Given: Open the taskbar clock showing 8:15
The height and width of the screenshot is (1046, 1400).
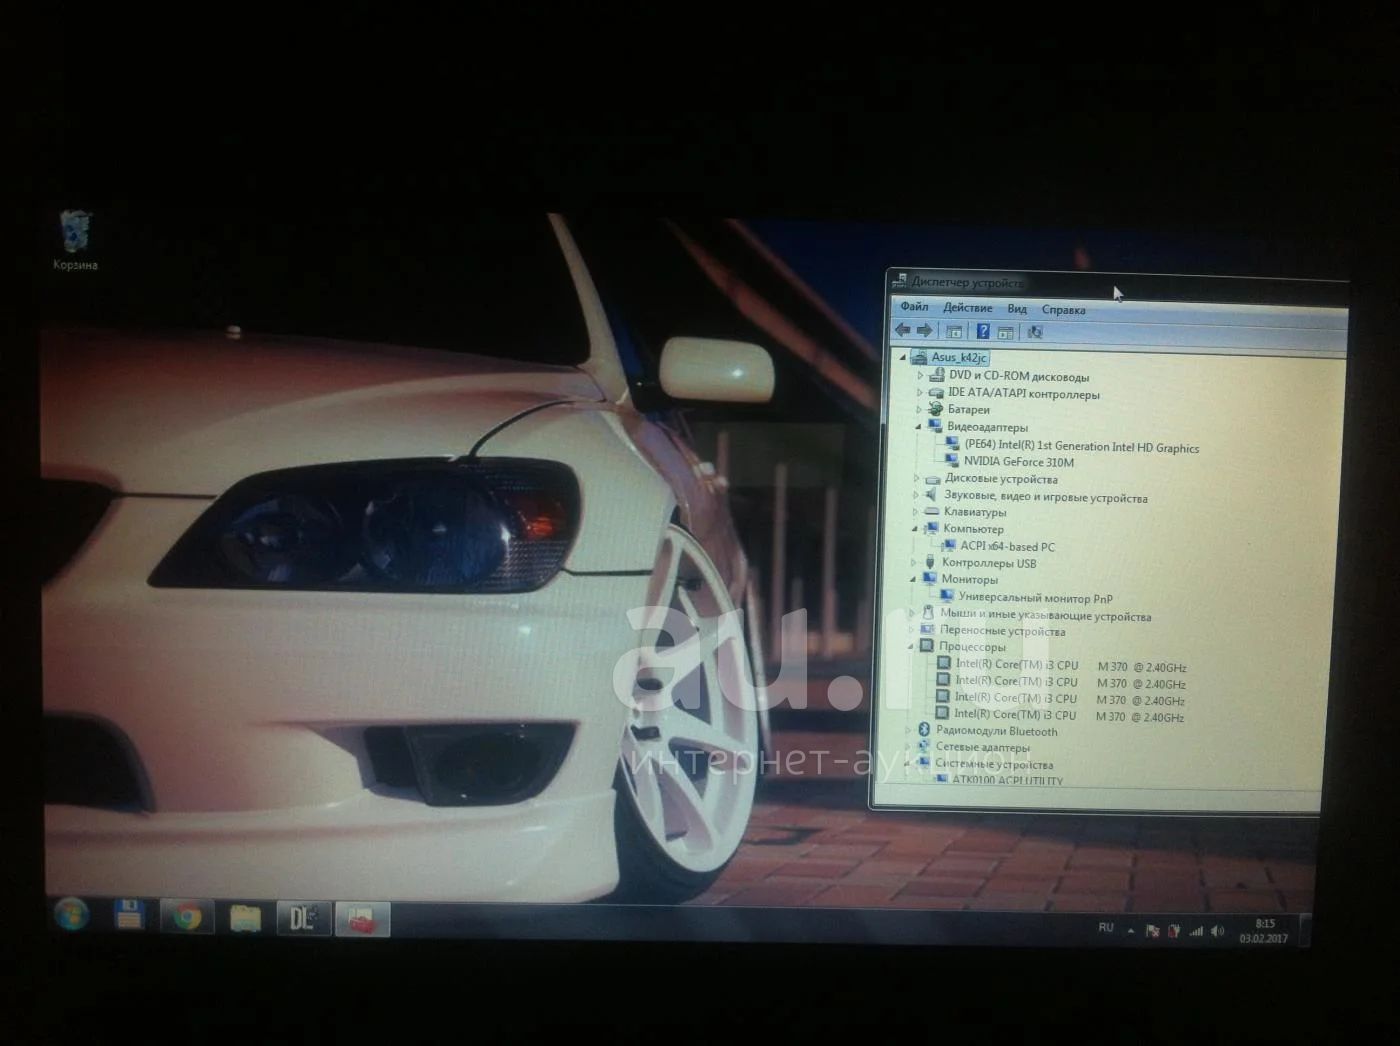Looking at the screenshot, I should (x=1264, y=931).
